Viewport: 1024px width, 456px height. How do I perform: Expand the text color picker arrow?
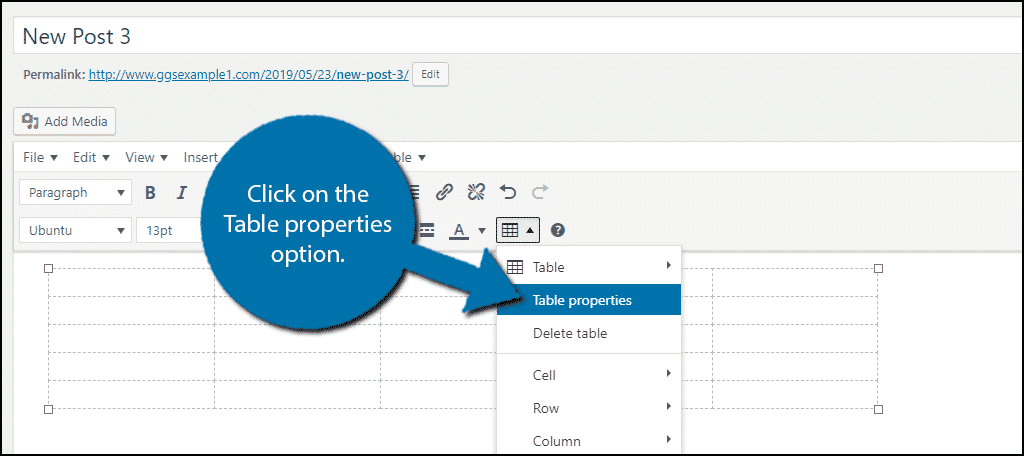[x=482, y=230]
